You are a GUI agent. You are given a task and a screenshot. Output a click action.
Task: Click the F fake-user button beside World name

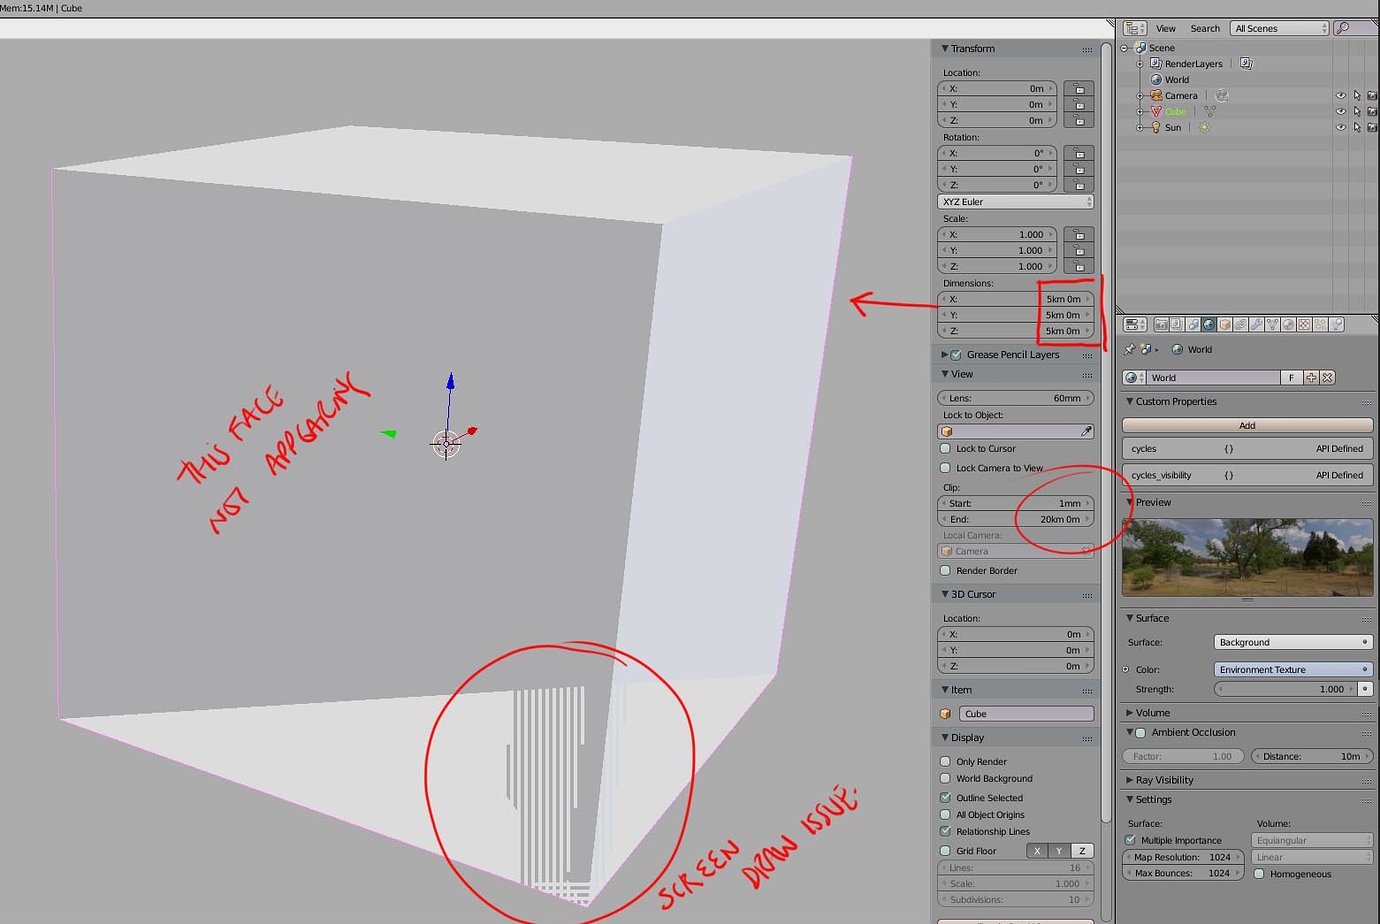coord(1291,377)
